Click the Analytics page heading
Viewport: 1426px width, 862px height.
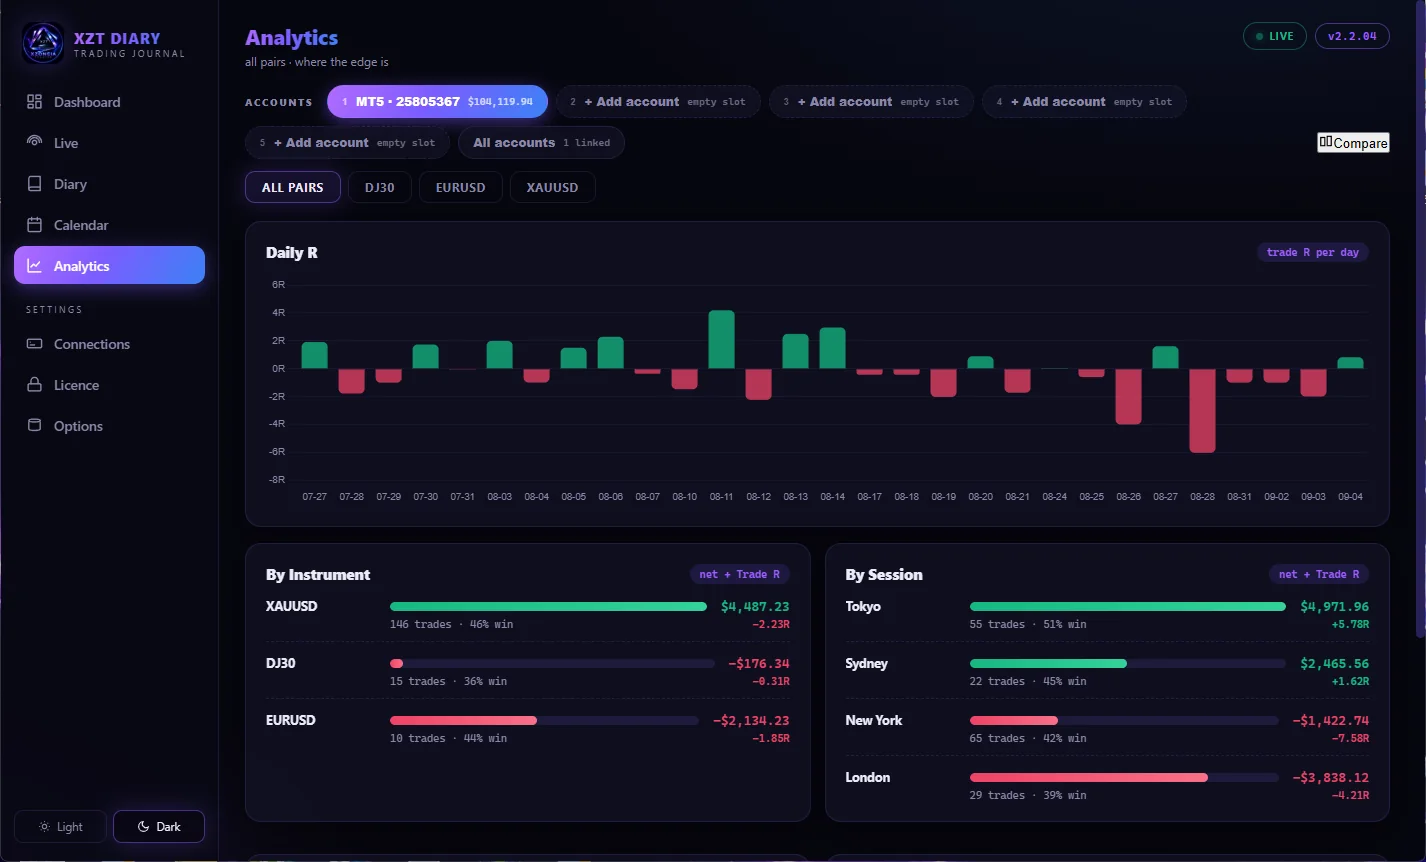coord(292,38)
